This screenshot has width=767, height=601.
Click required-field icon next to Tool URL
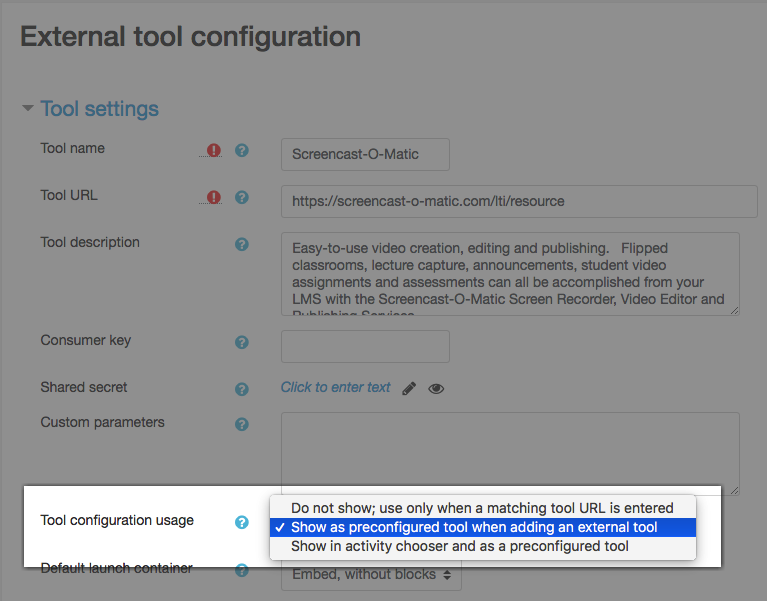point(214,197)
